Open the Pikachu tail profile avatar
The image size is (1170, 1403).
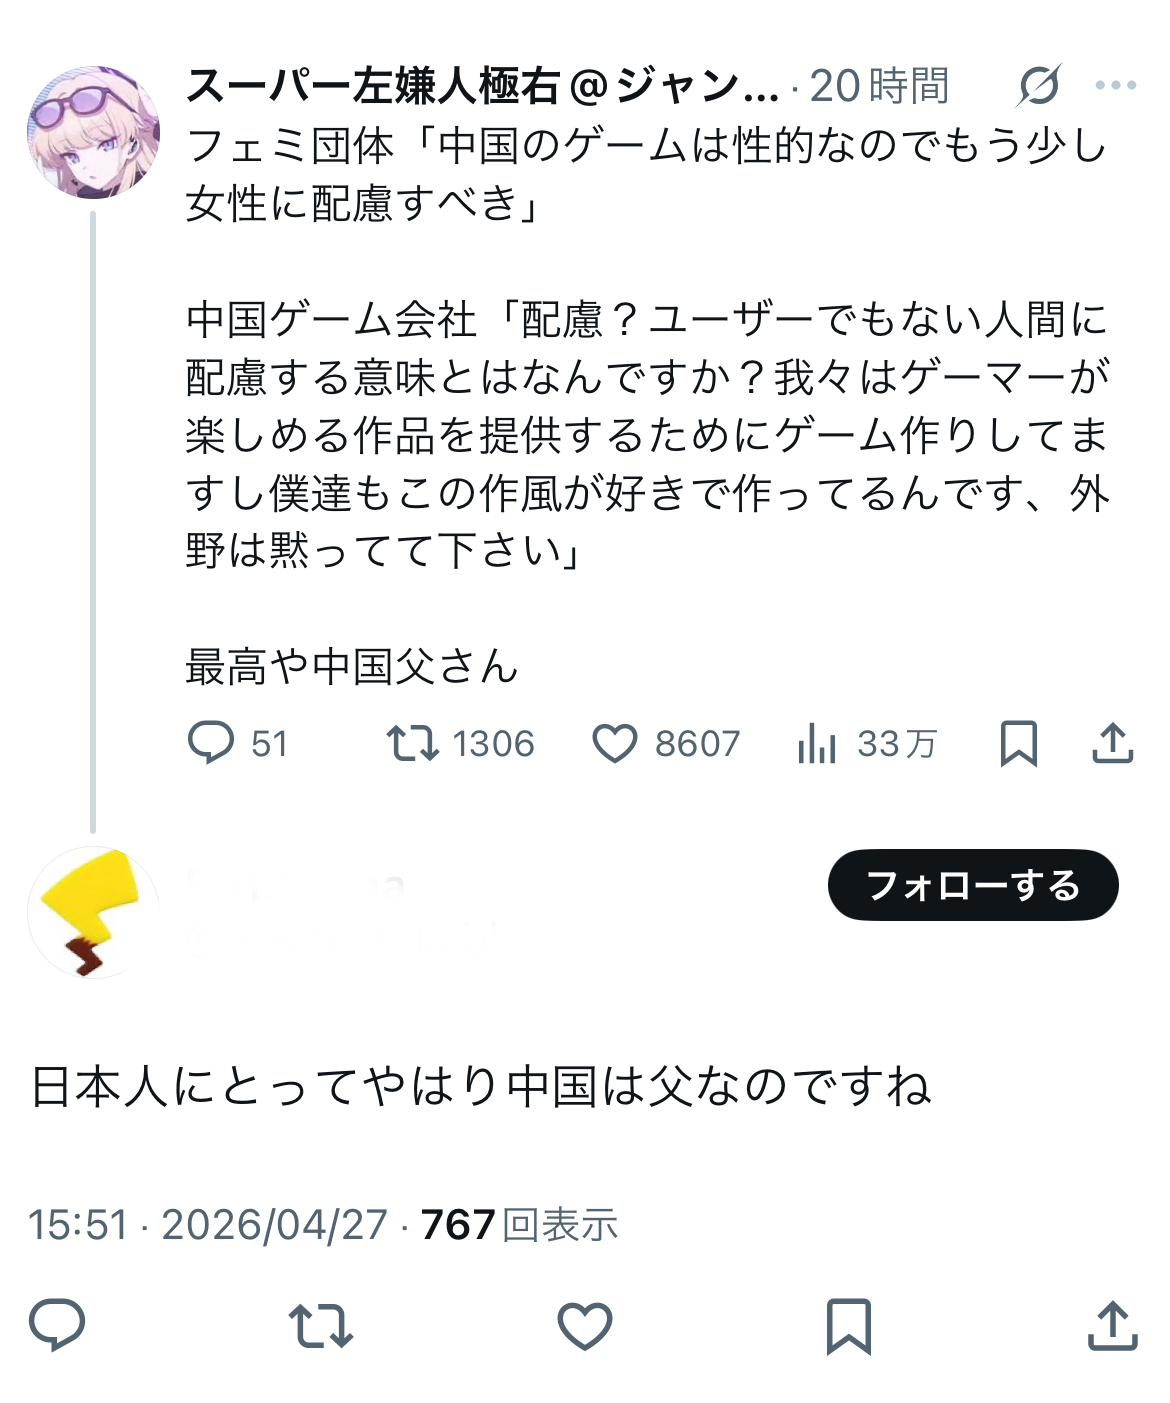coord(93,912)
